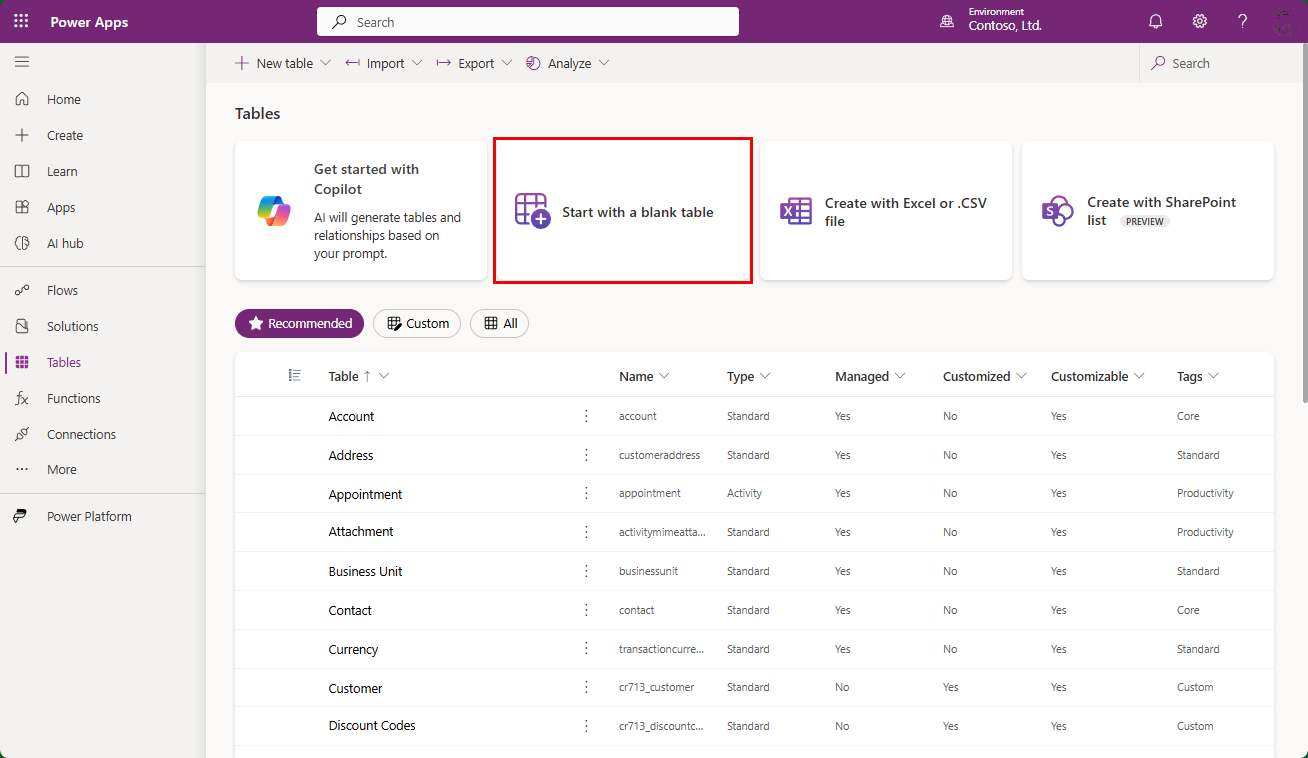Open more options for Contact row

click(x=586, y=610)
